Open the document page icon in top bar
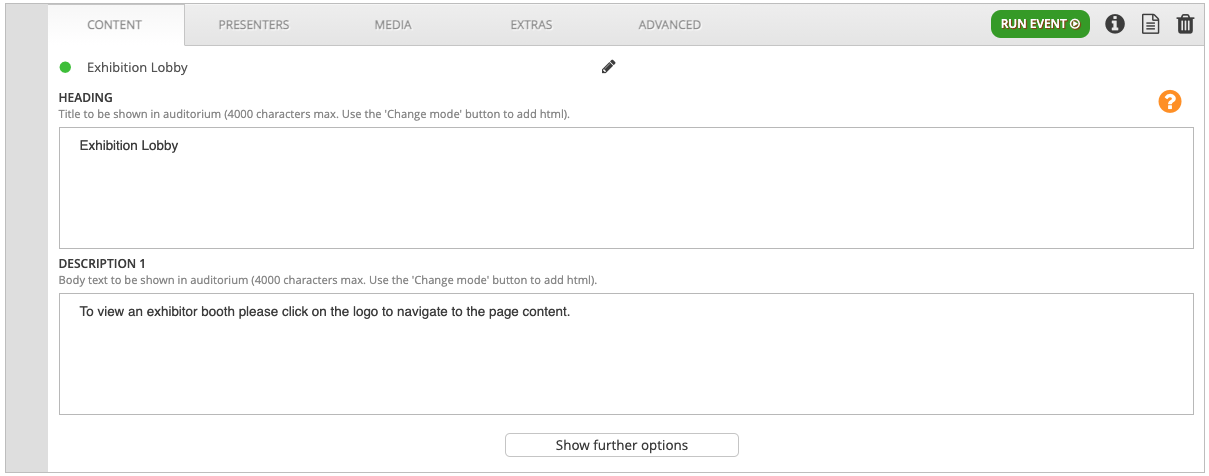The height and width of the screenshot is (476, 1209). 1151,24
